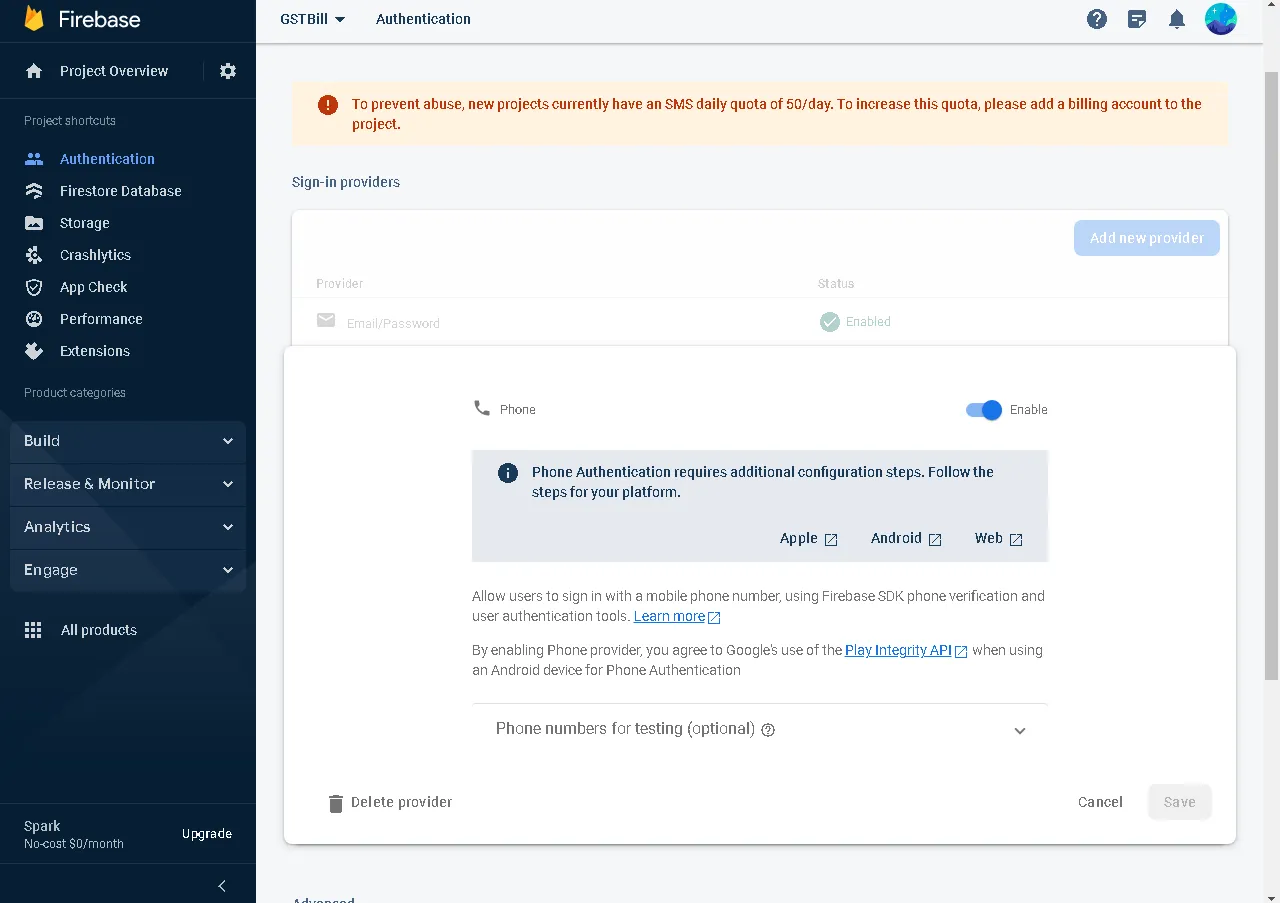Open the Apple platform setup link

click(x=808, y=538)
